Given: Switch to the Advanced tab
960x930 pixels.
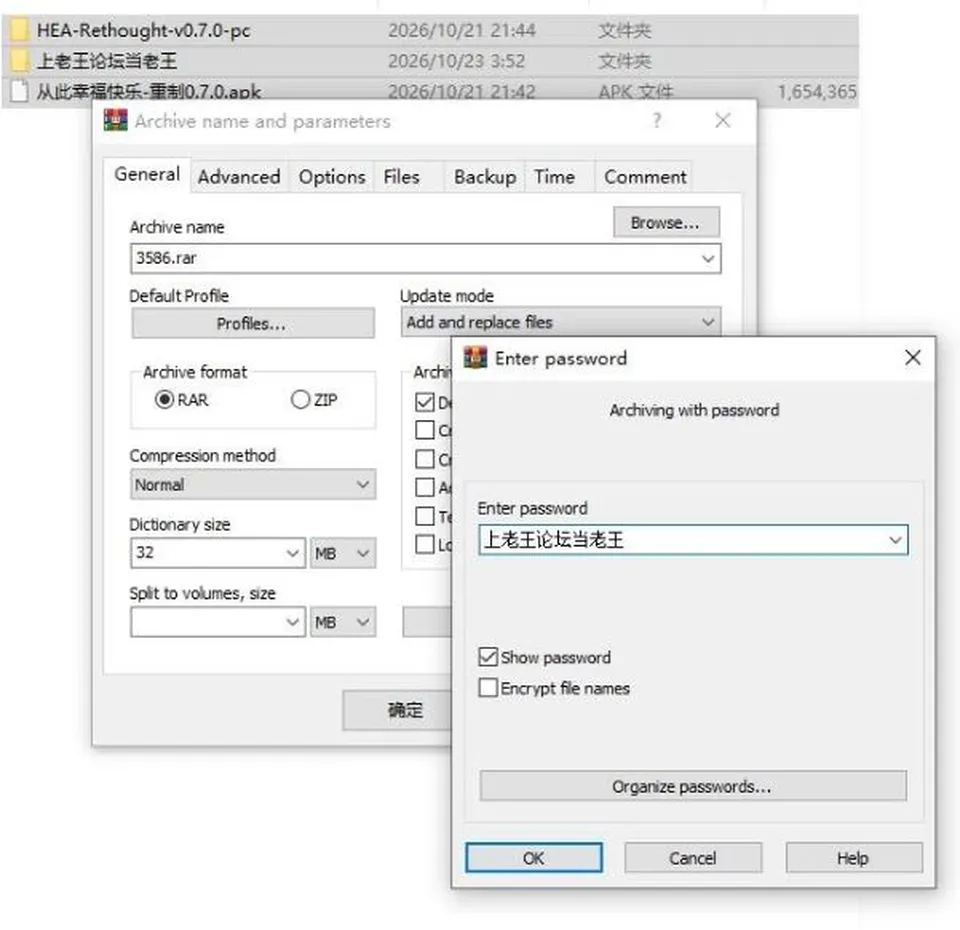Looking at the screenshot, I should point(239,177).
